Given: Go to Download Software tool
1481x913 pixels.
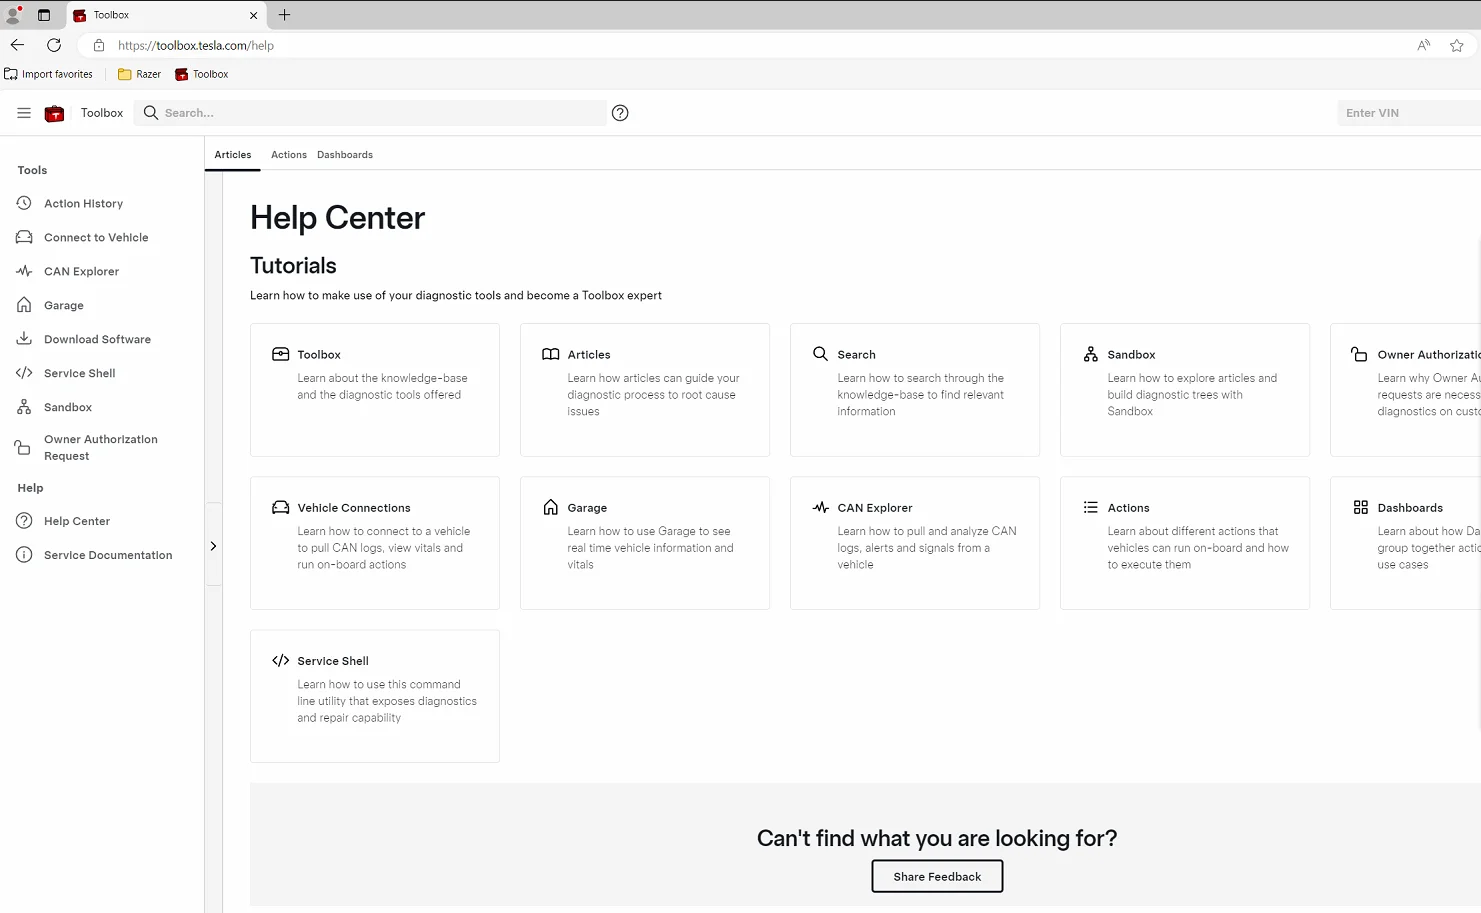Looking at the screenshot, I should 97,340.
